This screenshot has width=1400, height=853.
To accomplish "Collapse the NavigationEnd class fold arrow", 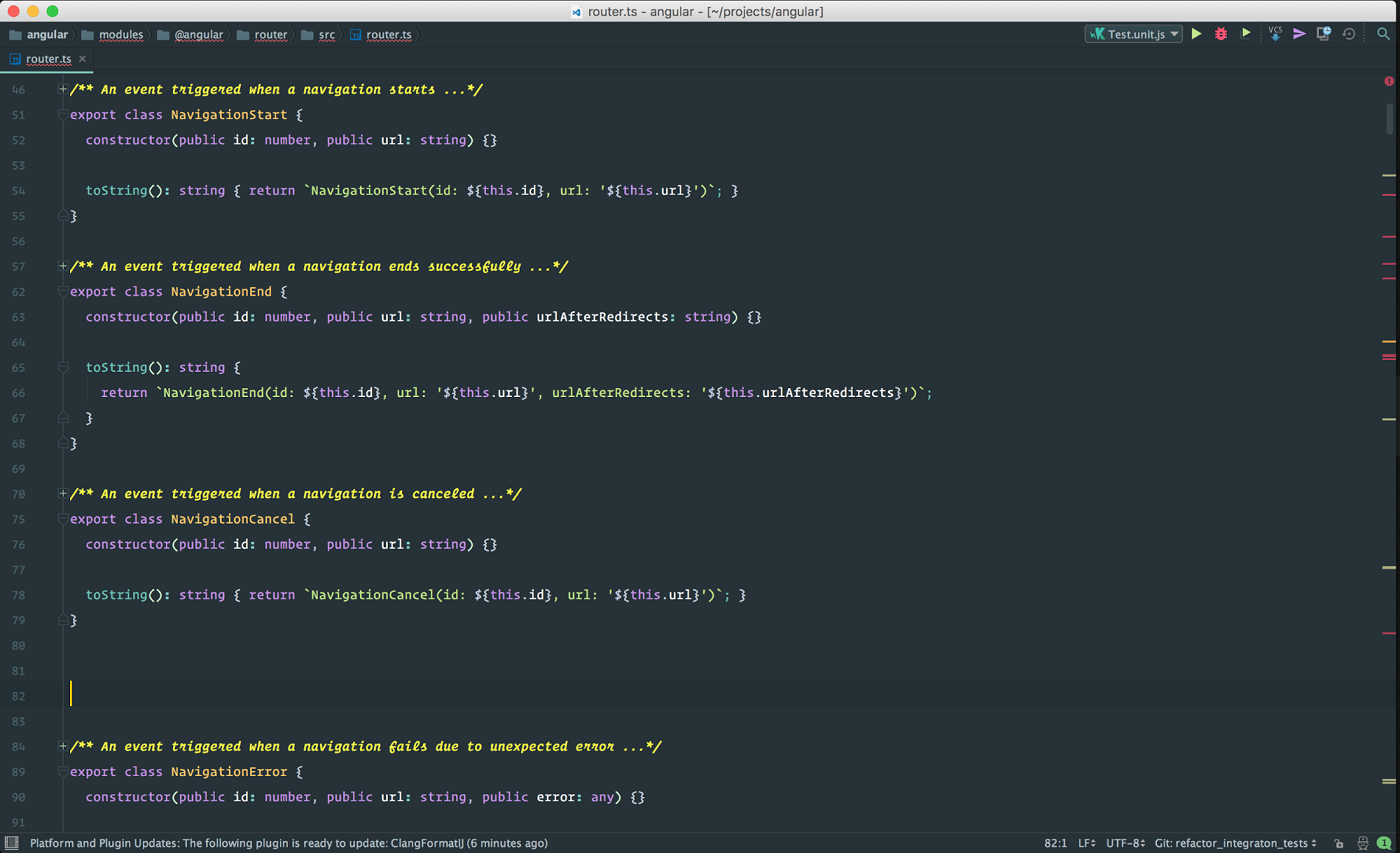I will click(x=62, y=291).
